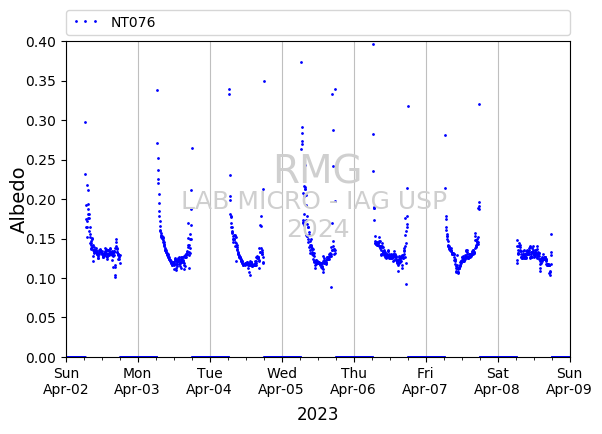
Task: Click the Fri Apr-07 date label
Action: point(425,381)
